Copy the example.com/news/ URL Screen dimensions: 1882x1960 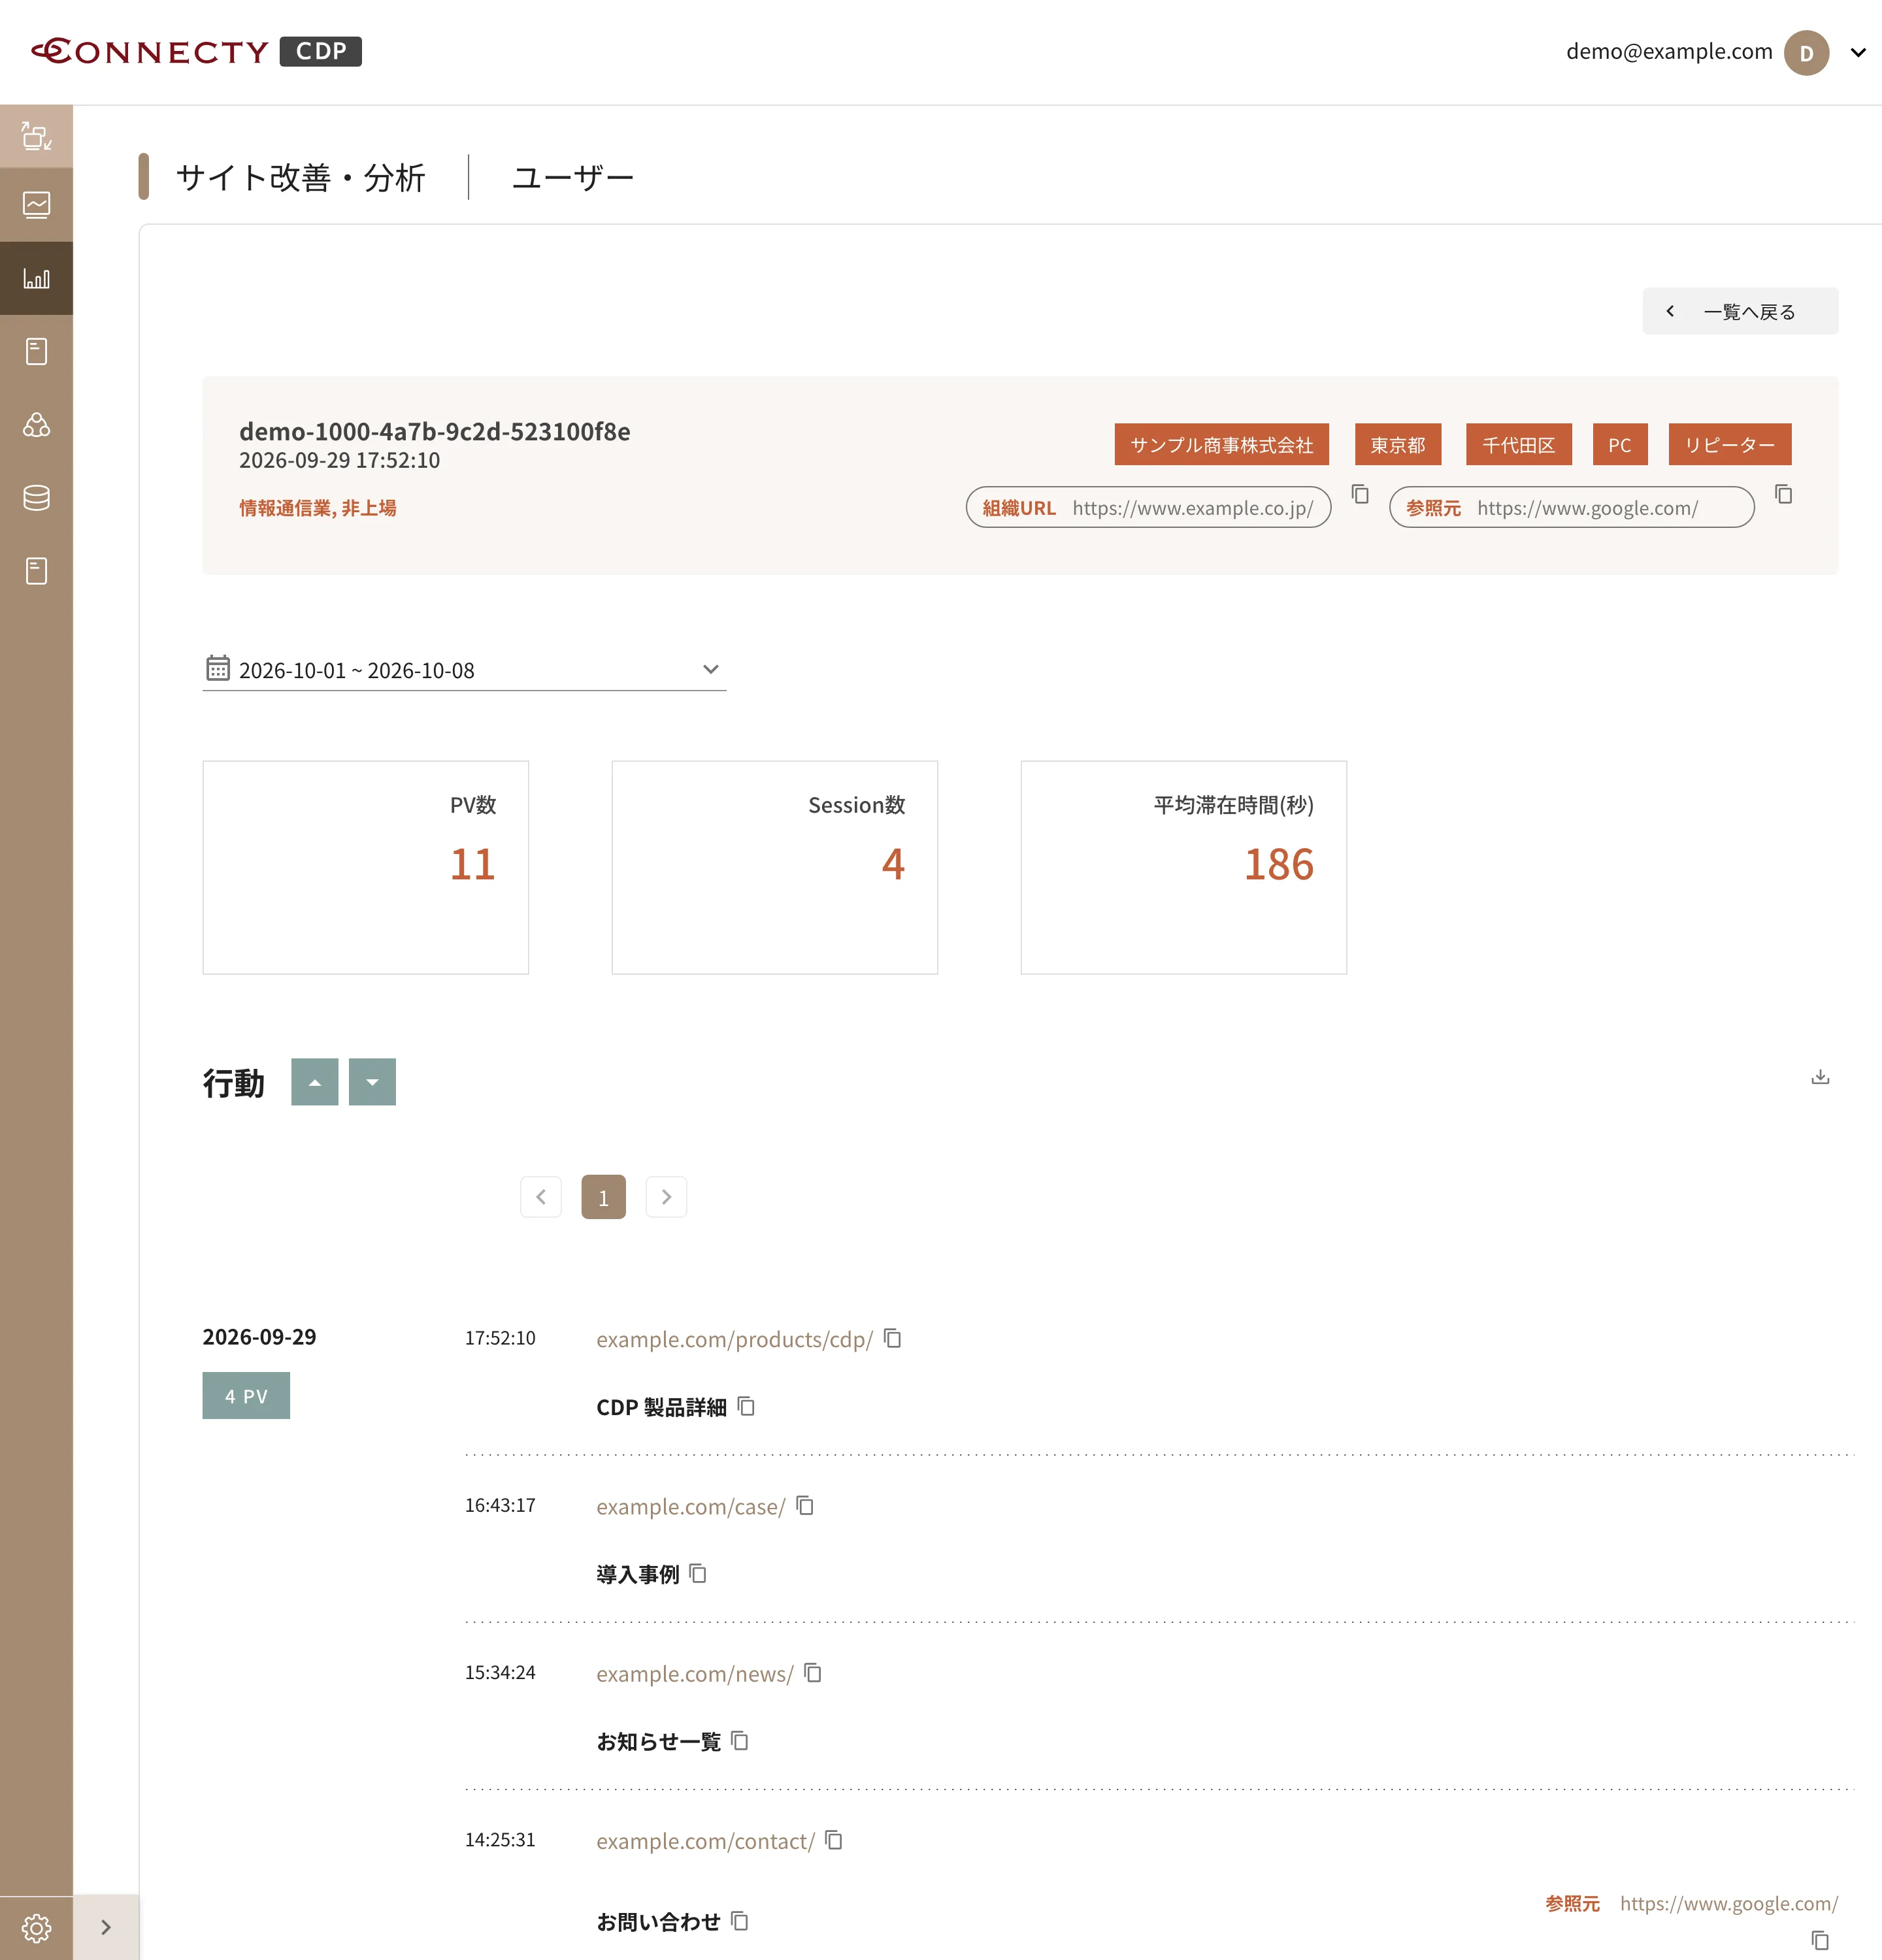813,1672
